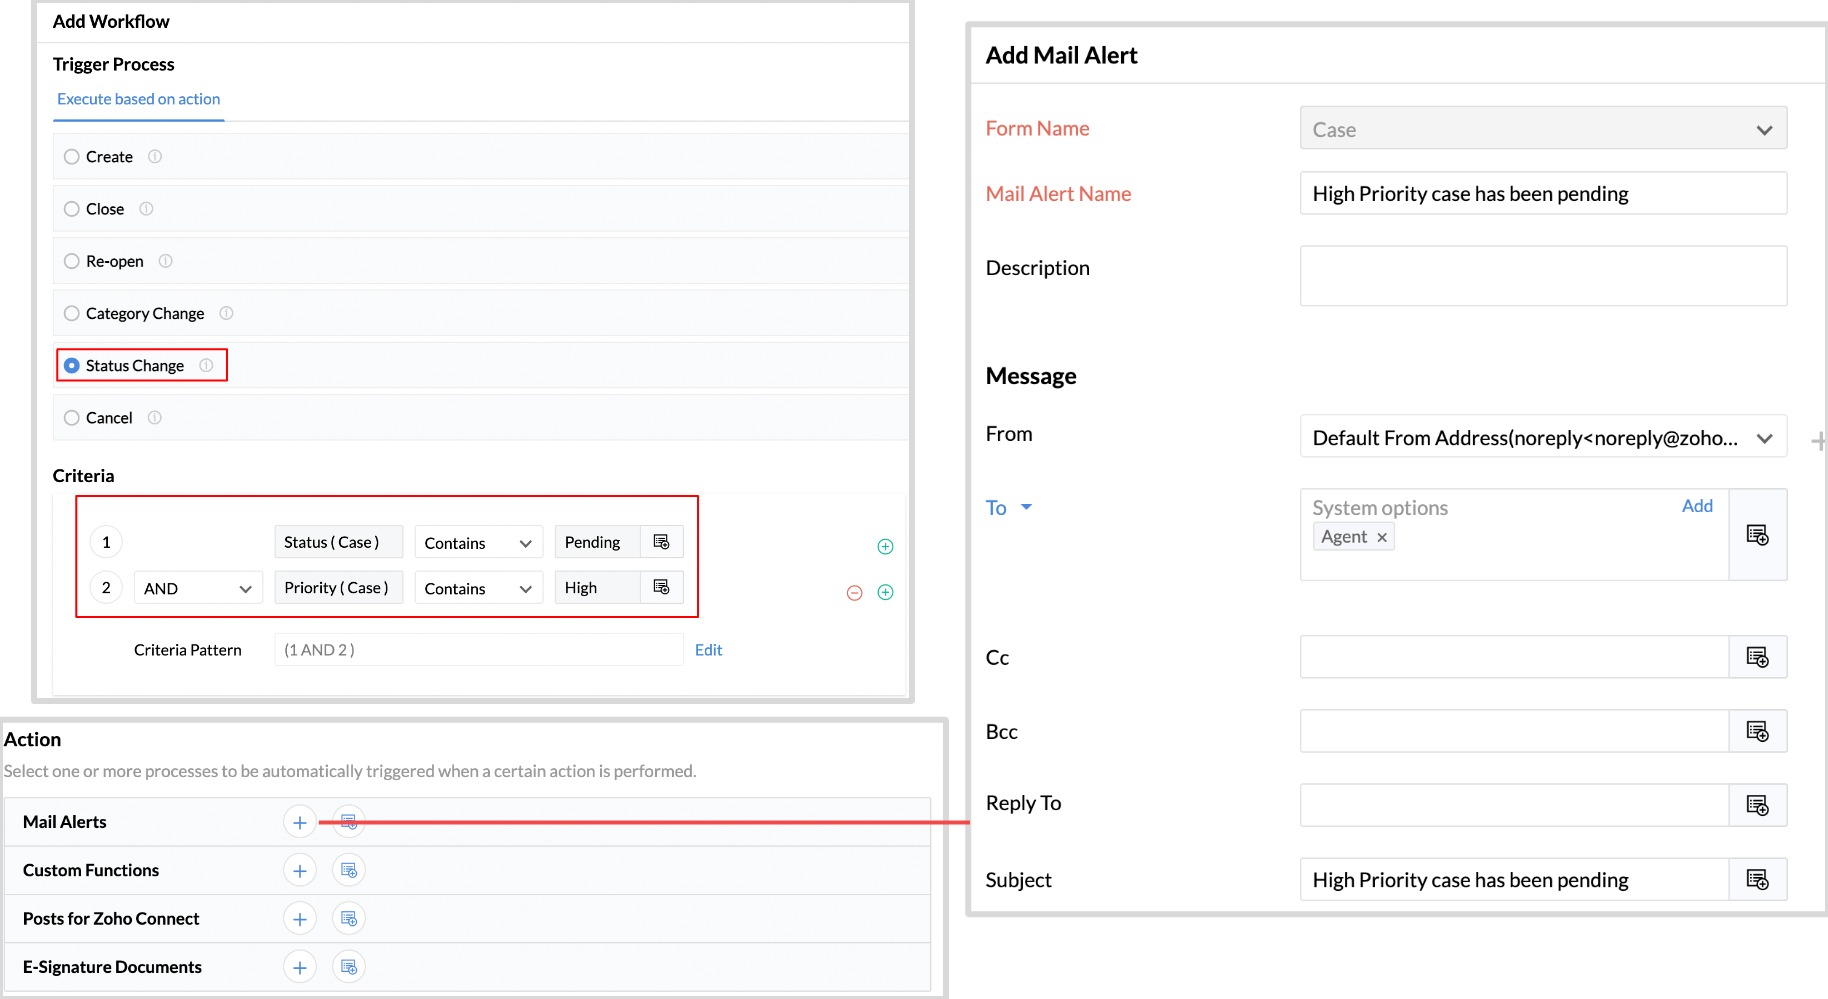This screenshot has width=1828, height=999.
Task: Choose the Cancel trigger radio button
Action: coord(72,418)
